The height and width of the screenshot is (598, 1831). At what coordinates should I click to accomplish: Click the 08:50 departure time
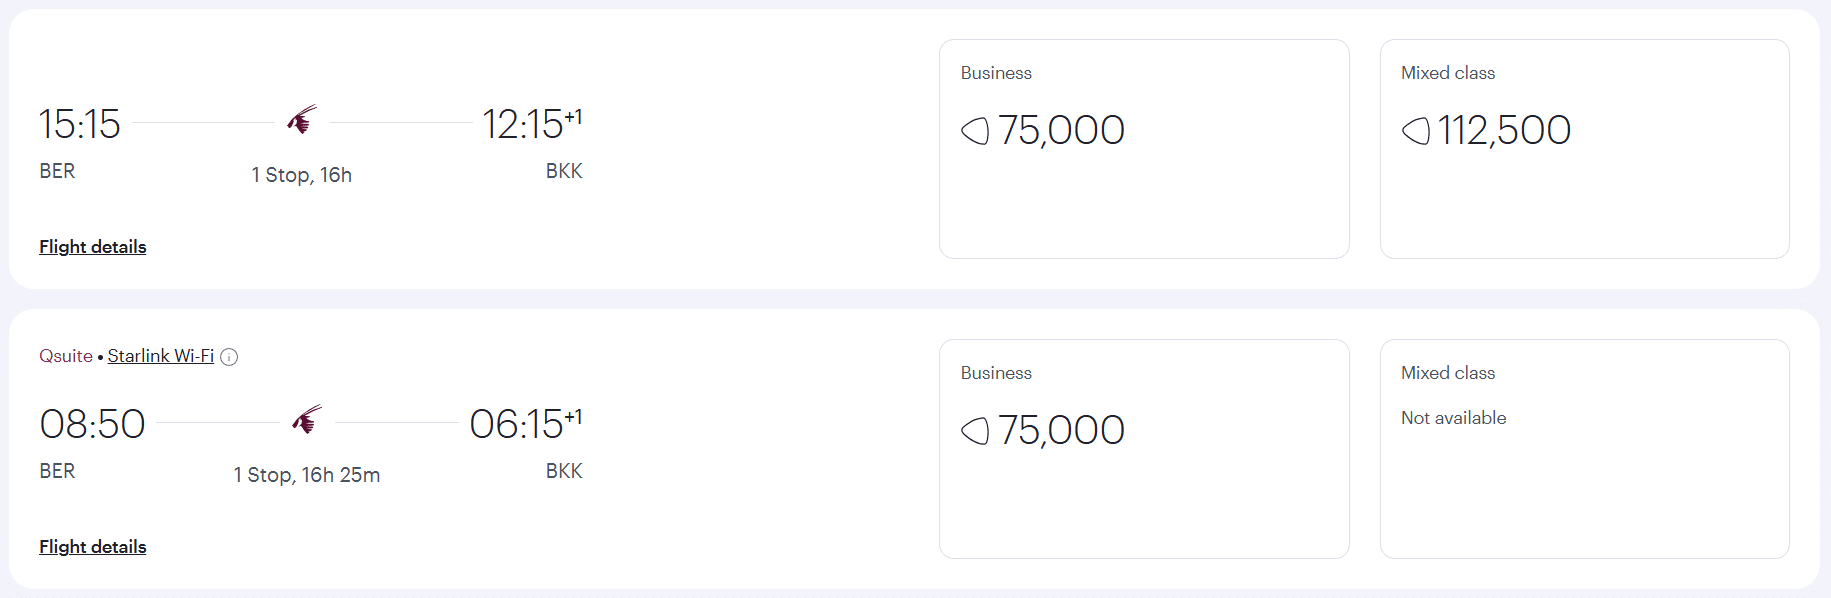pos(93,424)
